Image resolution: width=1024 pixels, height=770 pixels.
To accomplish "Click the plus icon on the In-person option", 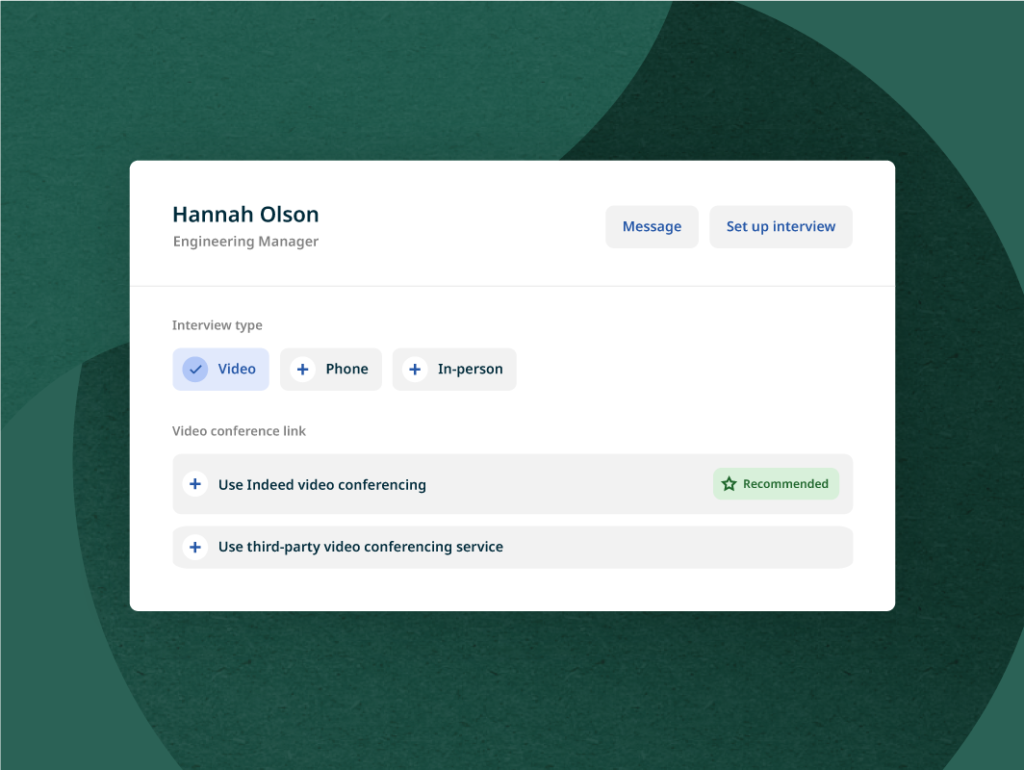I will pyautogui.click(x=415, y=369).
